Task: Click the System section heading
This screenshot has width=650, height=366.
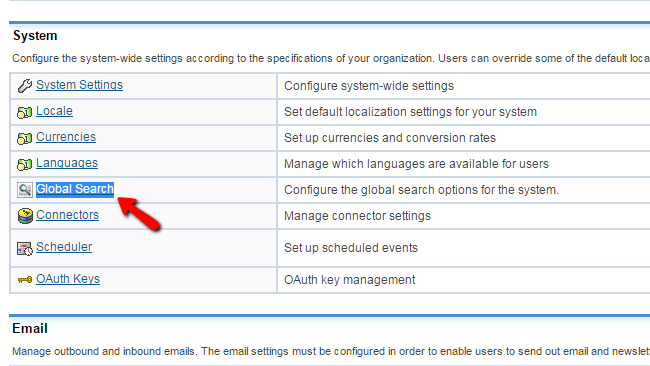Action: 35,36
